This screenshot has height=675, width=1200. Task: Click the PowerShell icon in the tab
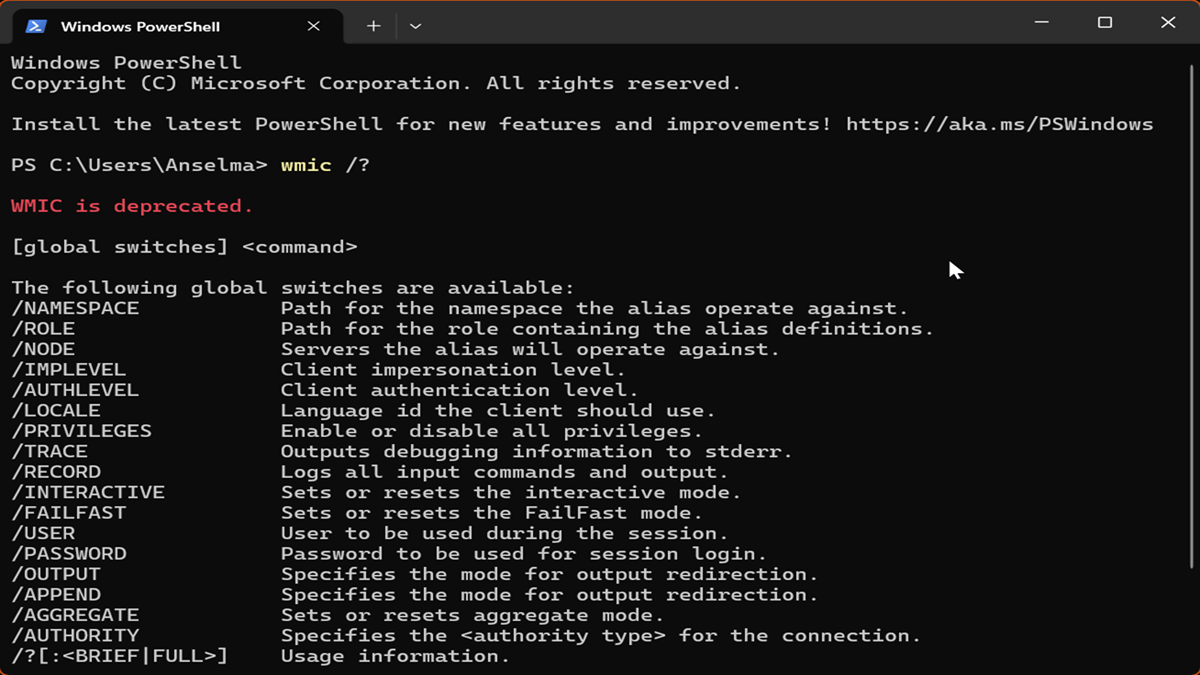[36, 26]
